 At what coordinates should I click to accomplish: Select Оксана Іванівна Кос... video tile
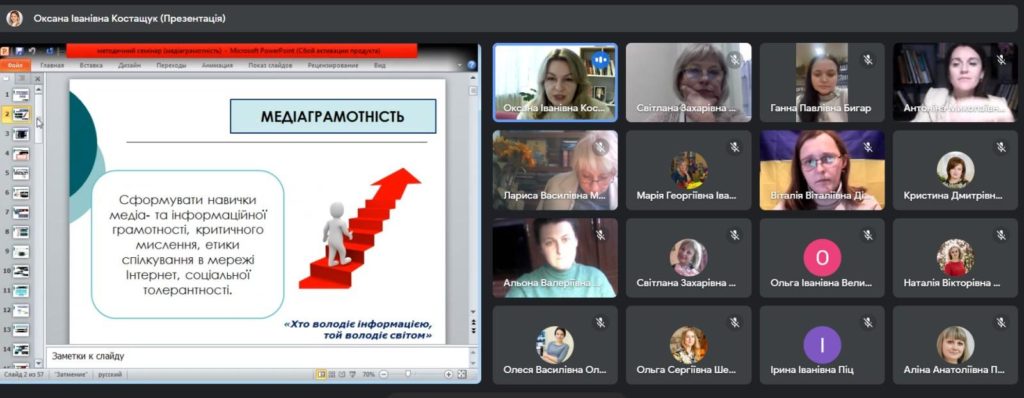coord(554,82)
